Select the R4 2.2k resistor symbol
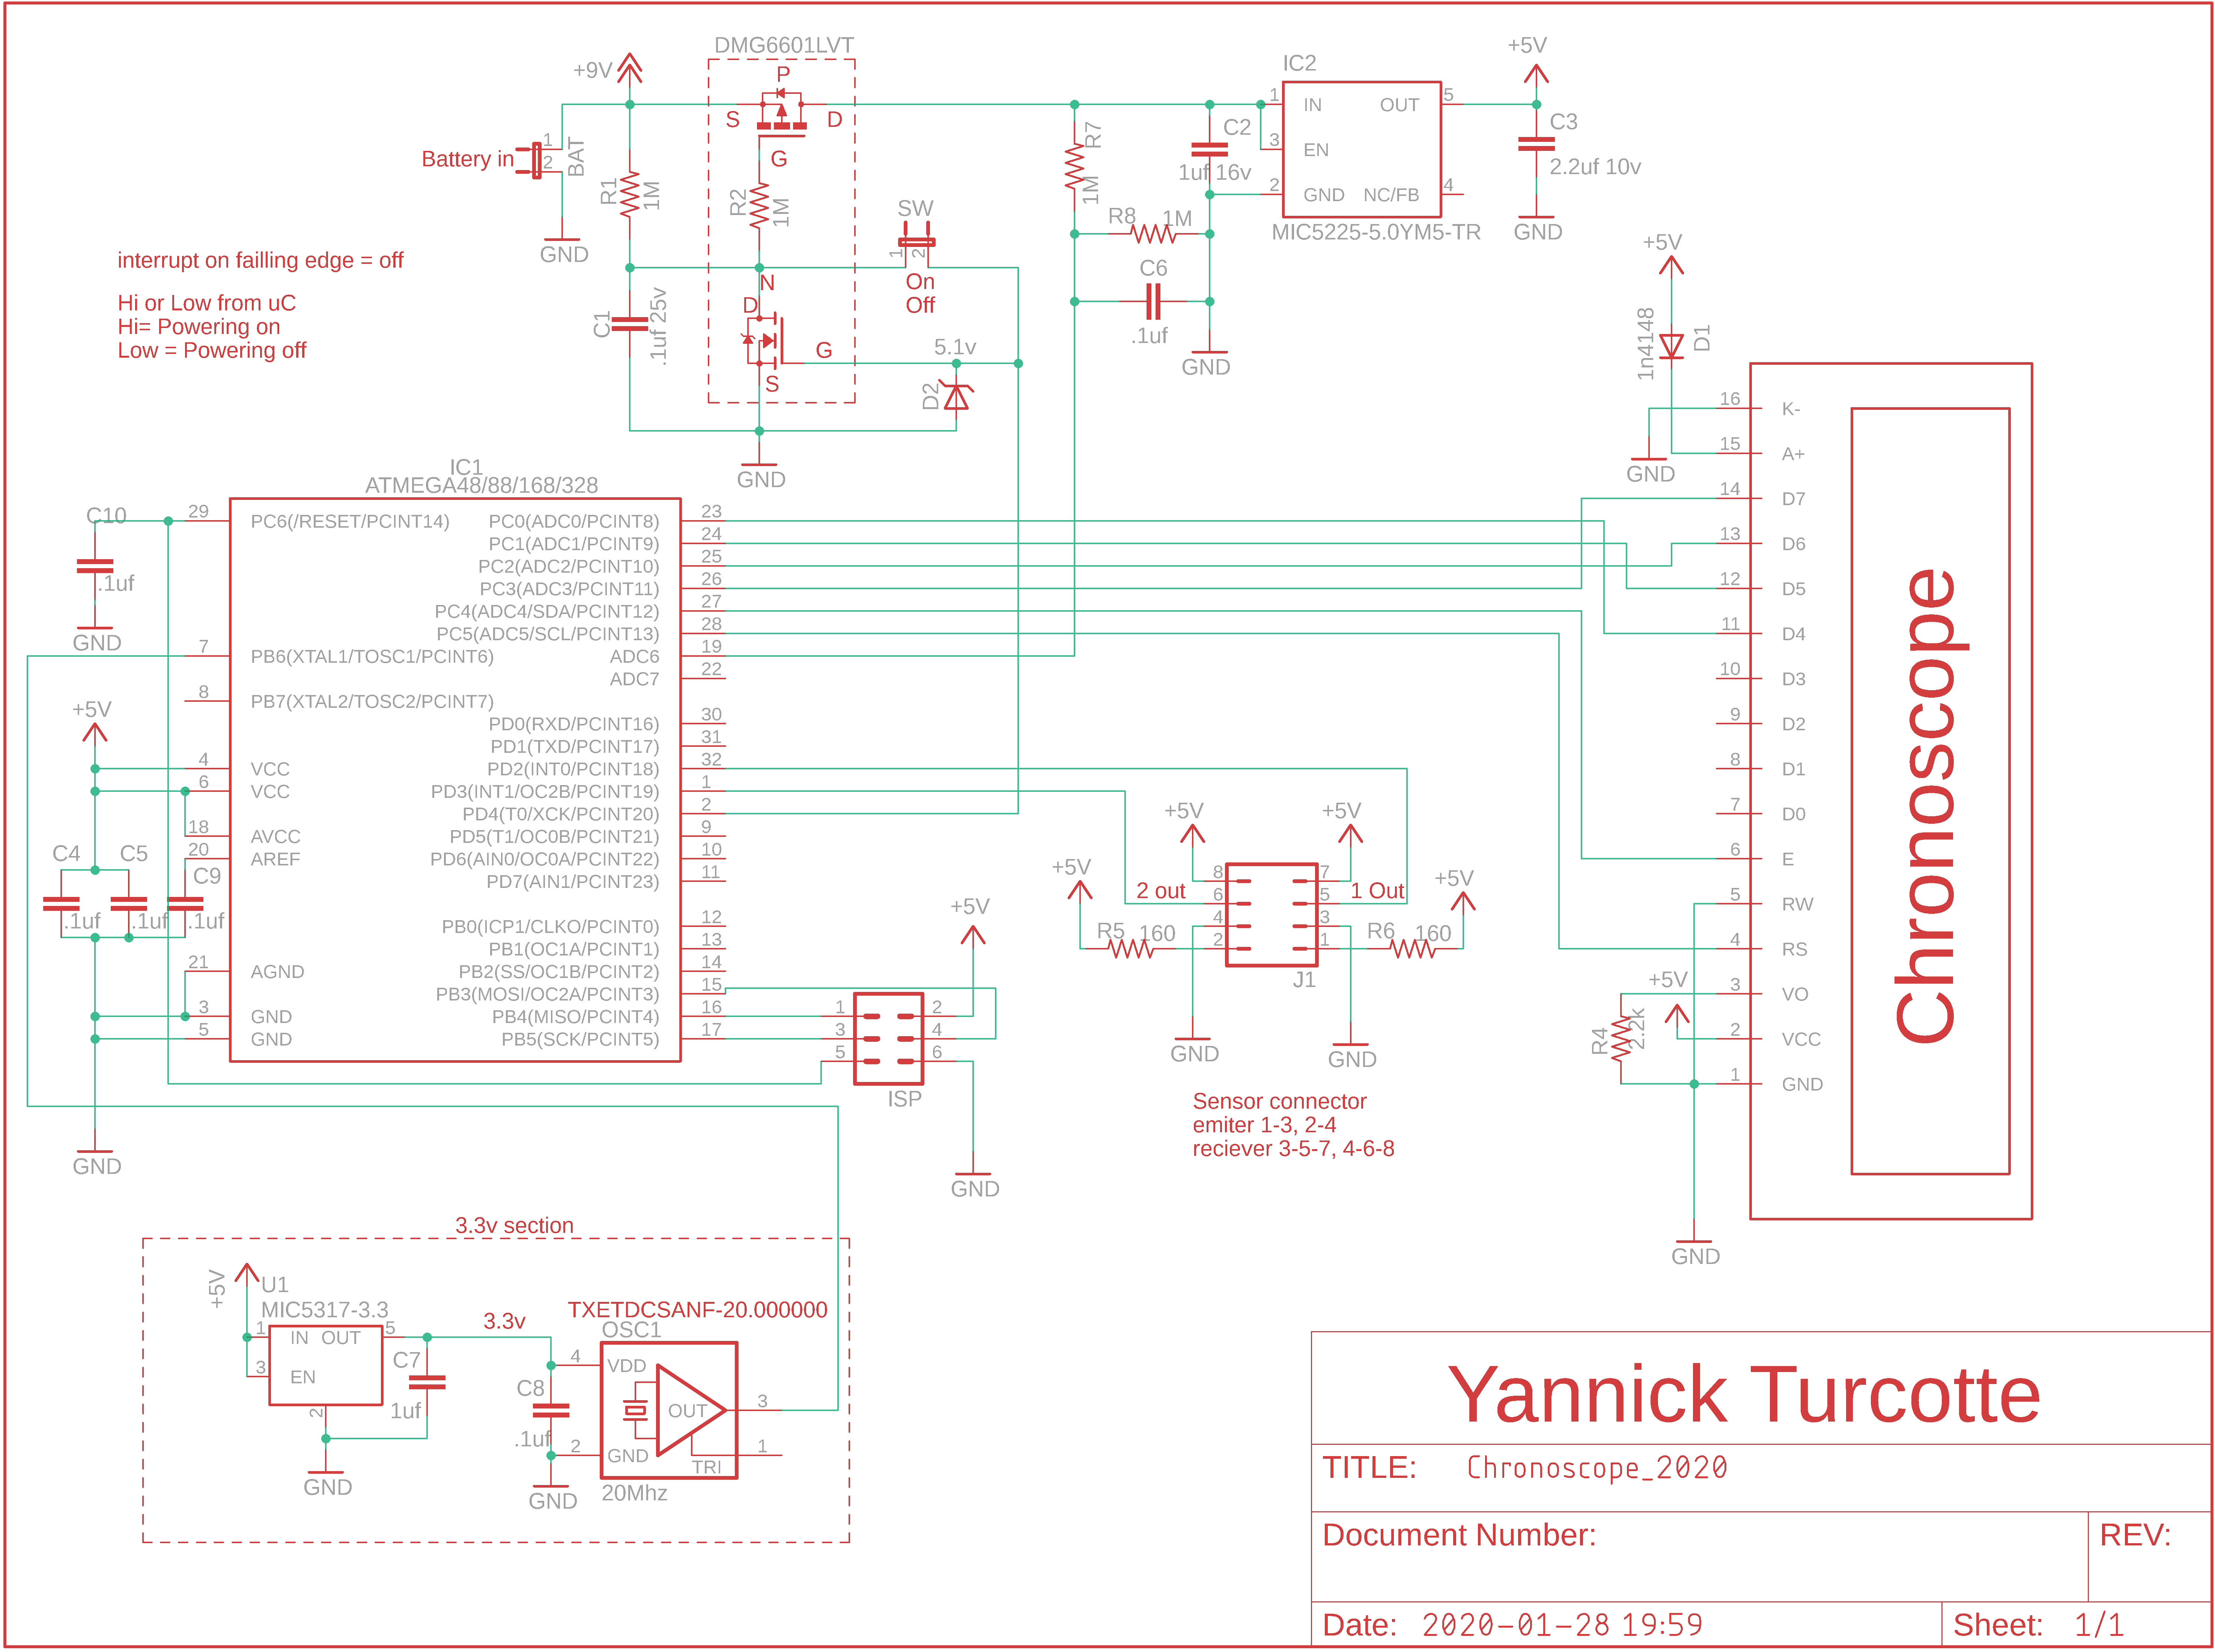The image size is (2215, 1652). click(1620, 1039)
